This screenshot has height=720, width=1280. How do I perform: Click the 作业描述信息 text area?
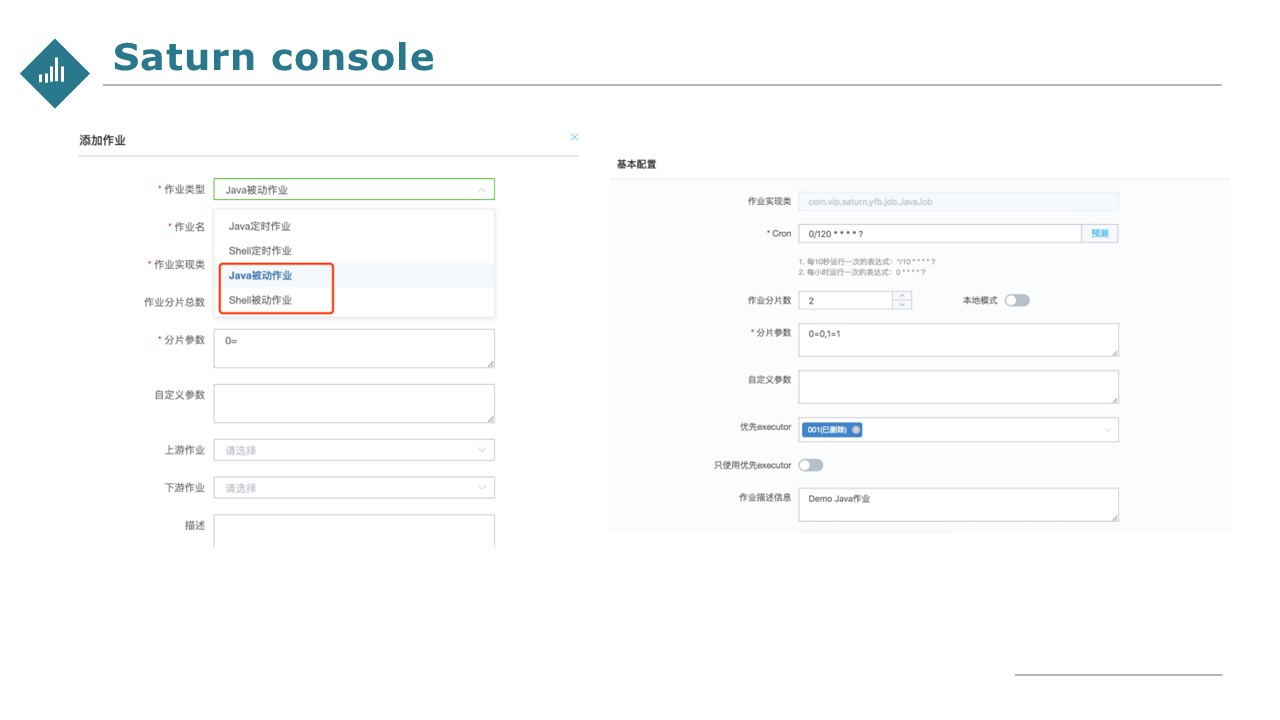click(958, 505)
